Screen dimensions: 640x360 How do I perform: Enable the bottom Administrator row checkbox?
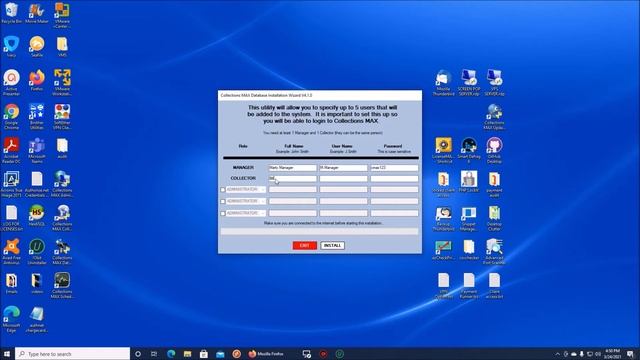point(222,213)
